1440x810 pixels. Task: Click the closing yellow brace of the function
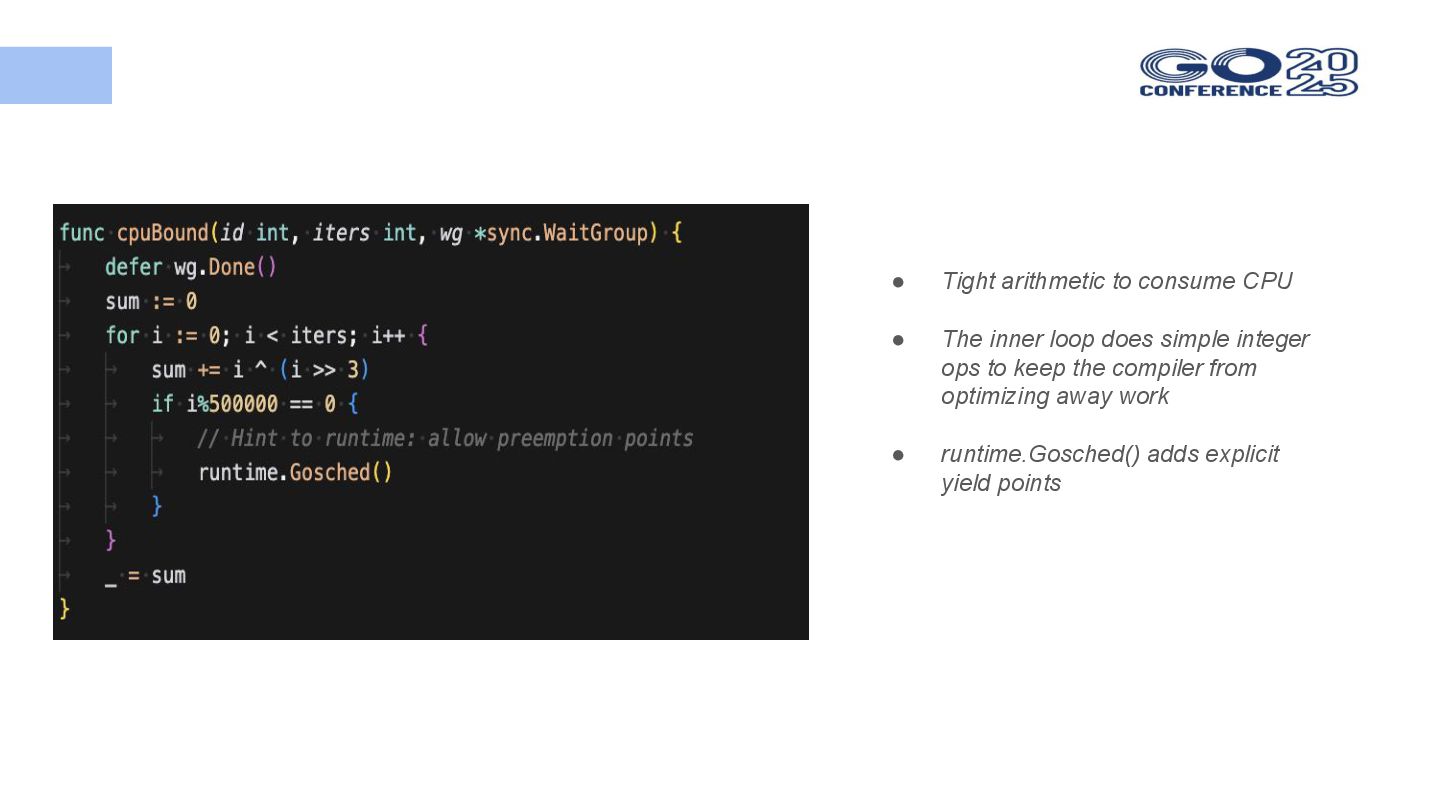click(65, 608)
